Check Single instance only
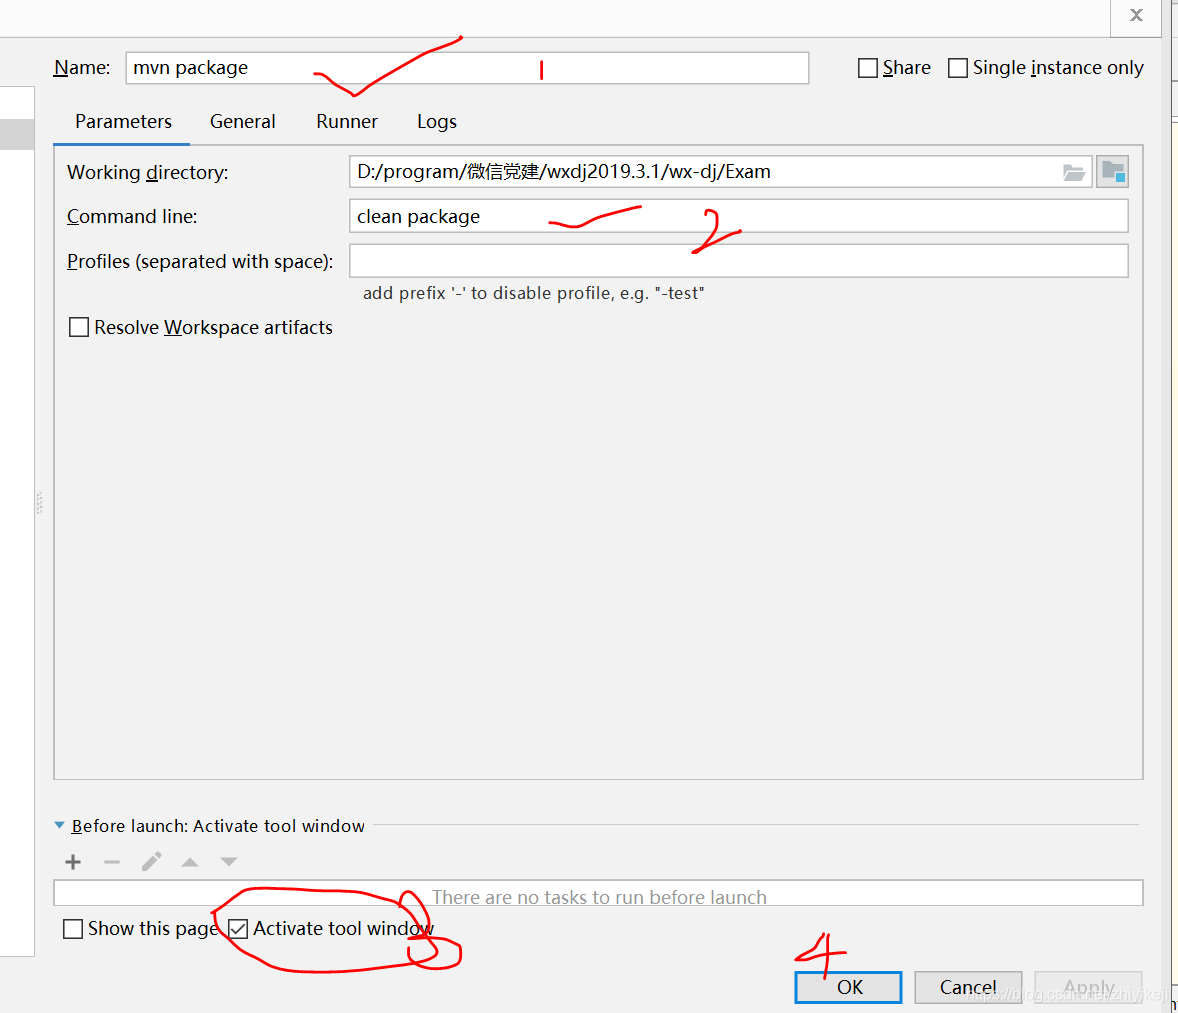This screenshot has height=1013, width=1178. point(958,68)
